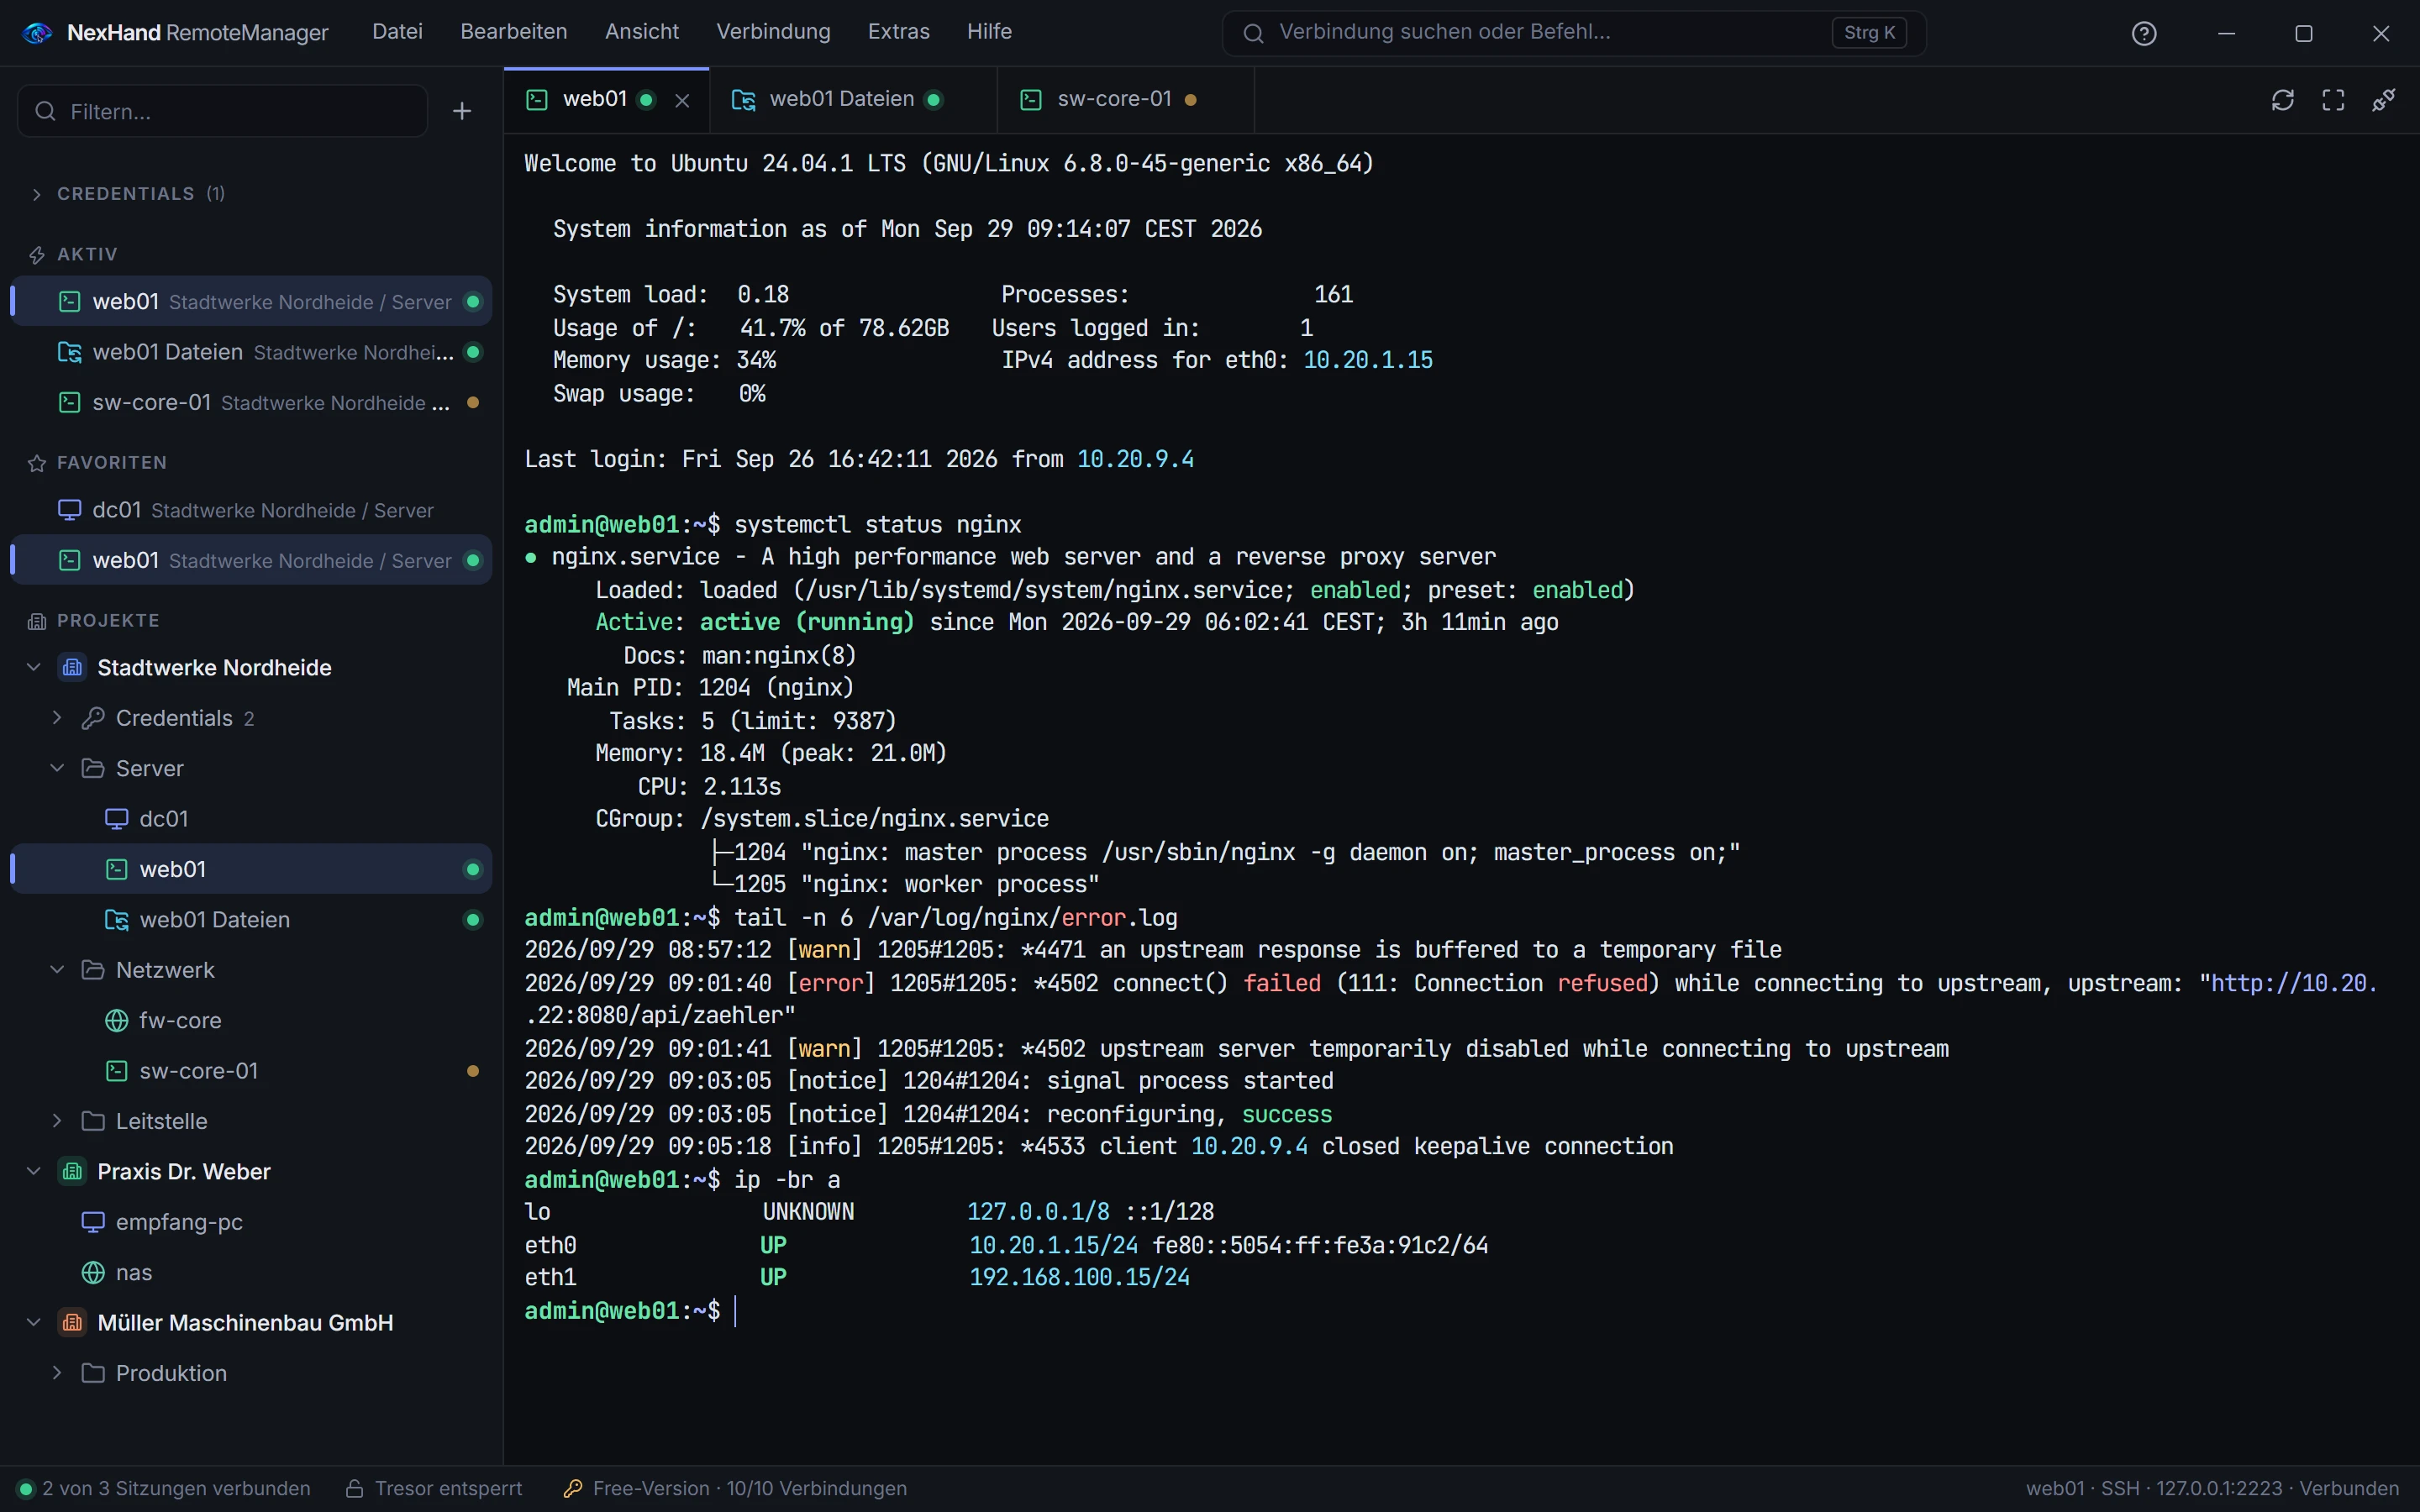2420x1512 pixels.
Task: Switch to the web01 Dateien tab
Action: click(853, 99)
